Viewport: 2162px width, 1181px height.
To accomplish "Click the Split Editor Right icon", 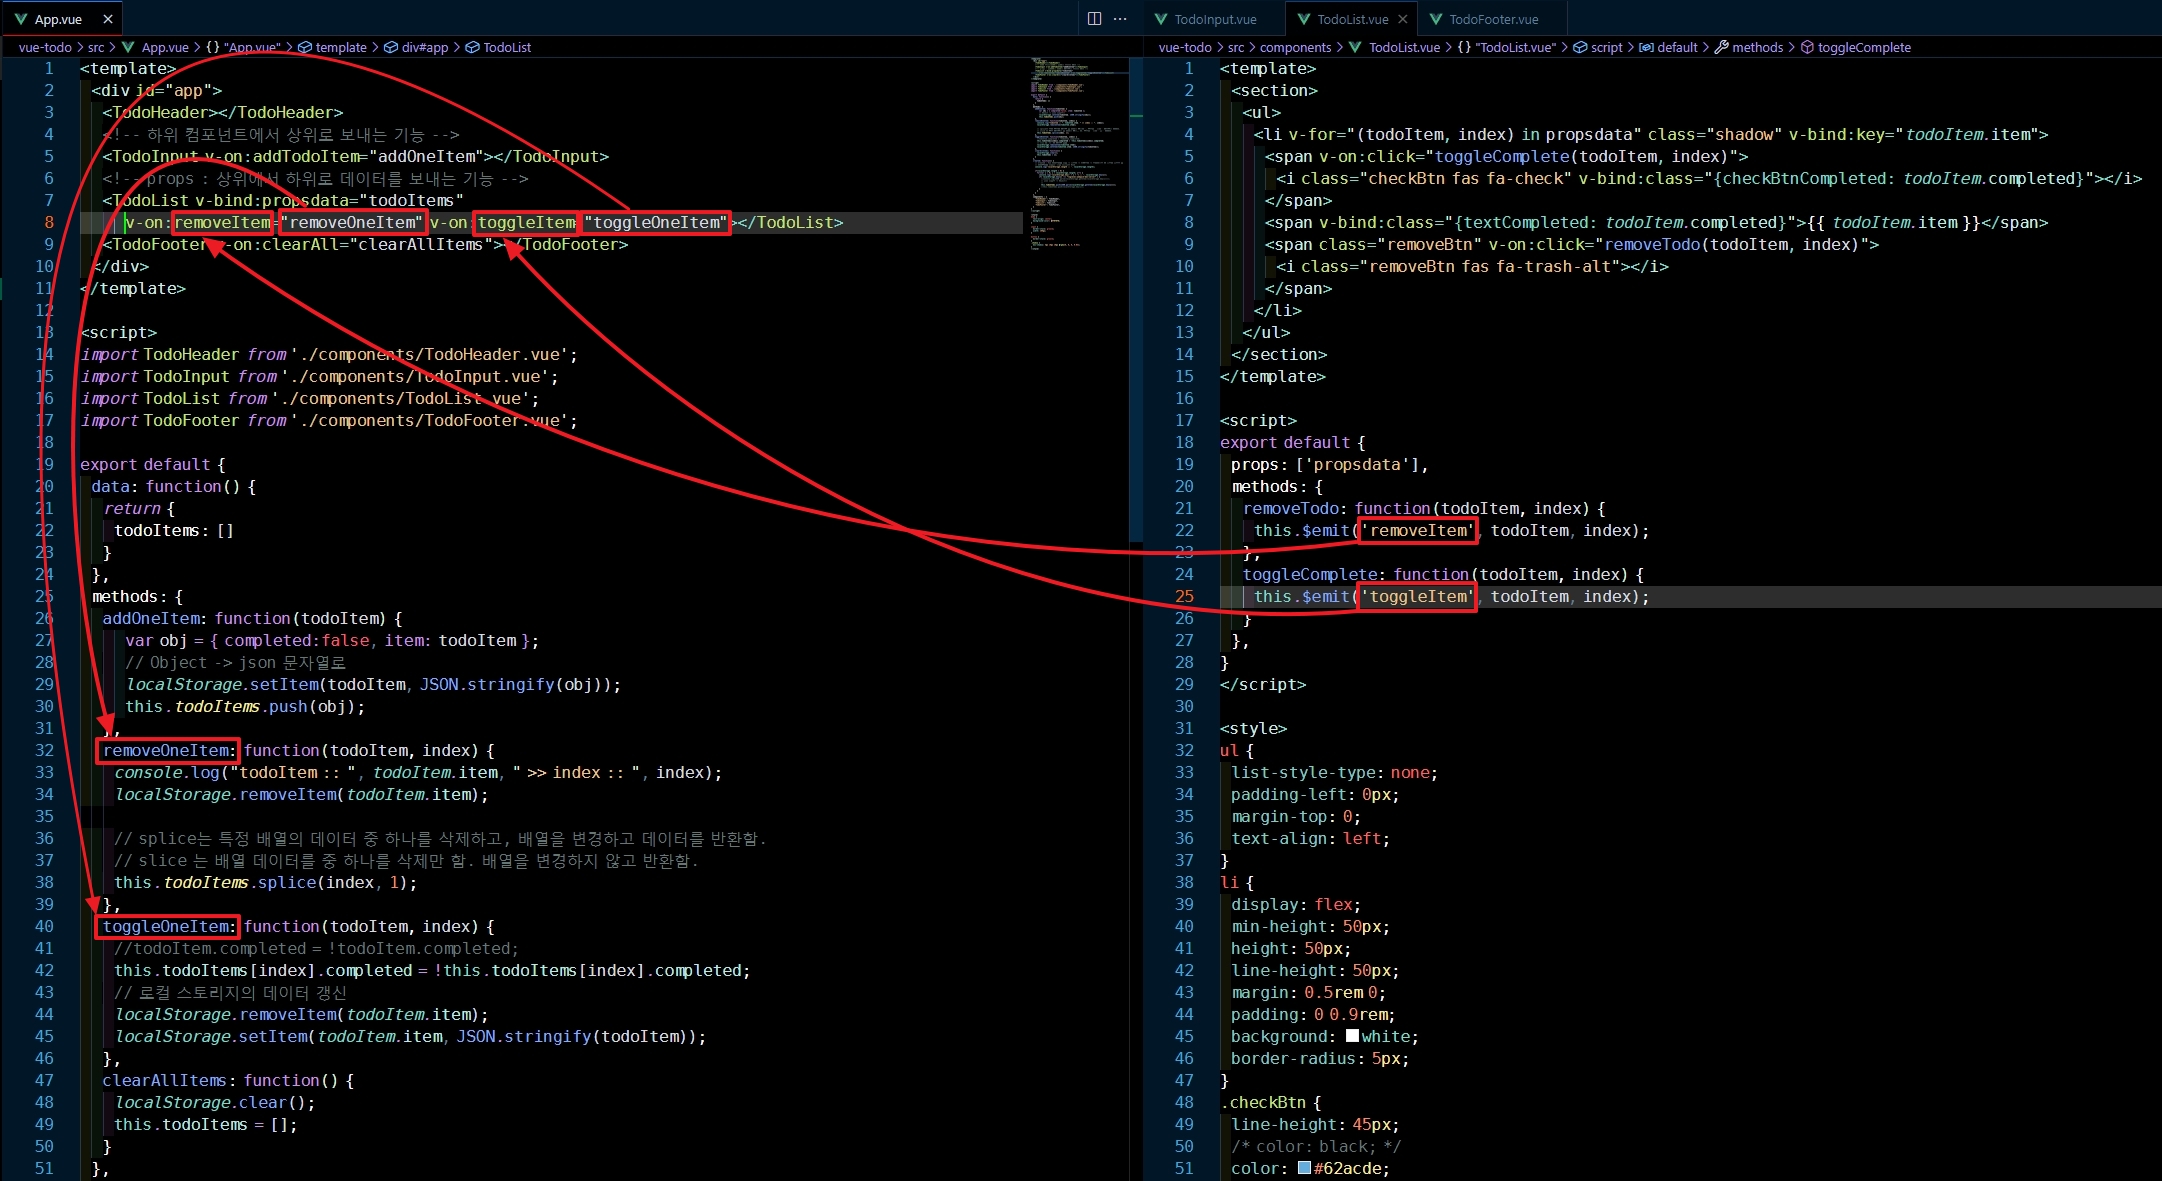I will click(x=1094, y=19).
